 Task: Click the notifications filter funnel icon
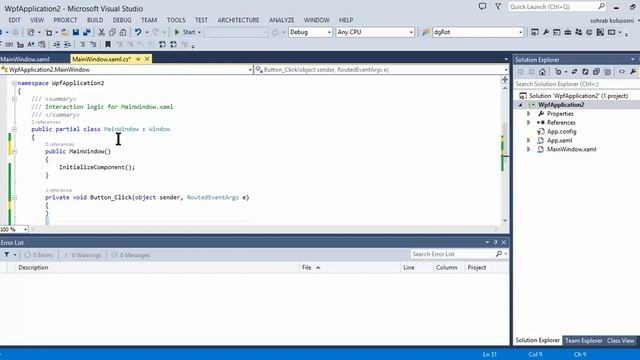tap(498, 7)
